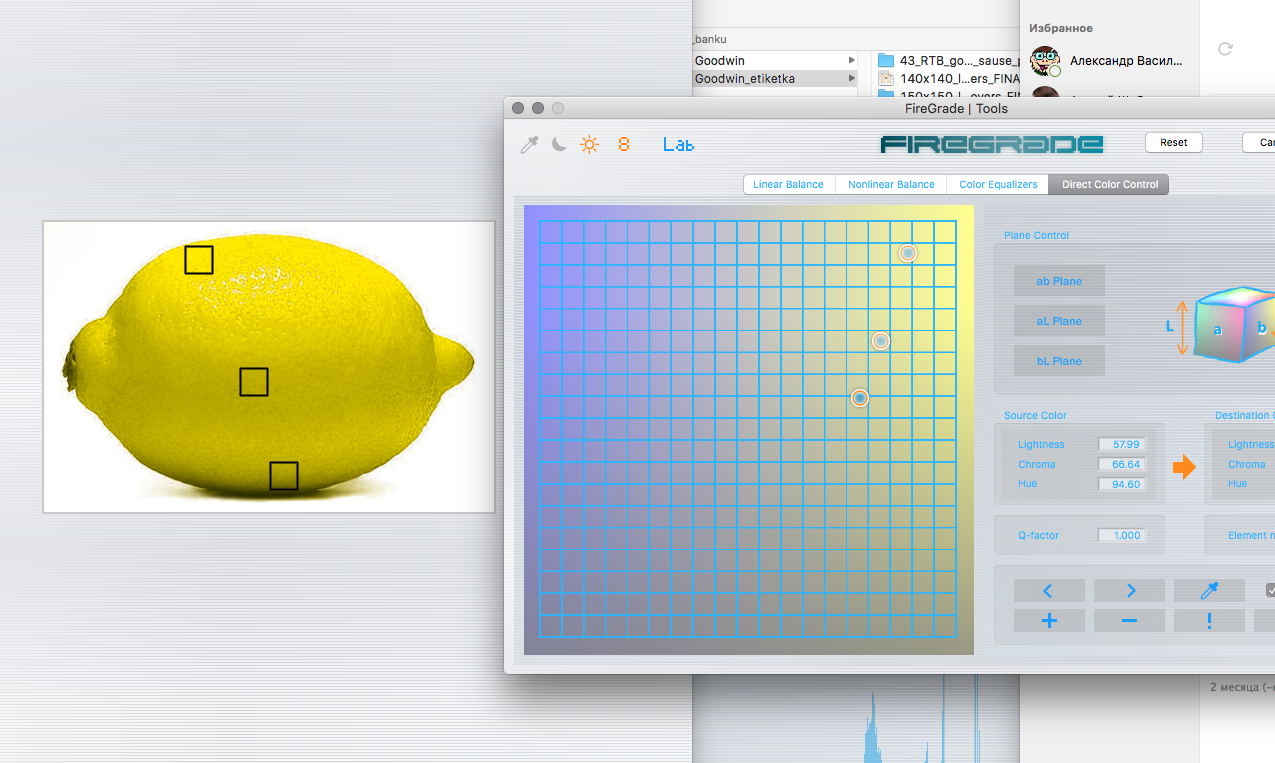This screenshot has height=763, width=1275.
Task: Select the Direct Color Control tab
Action: click(x=1109, y=184)
